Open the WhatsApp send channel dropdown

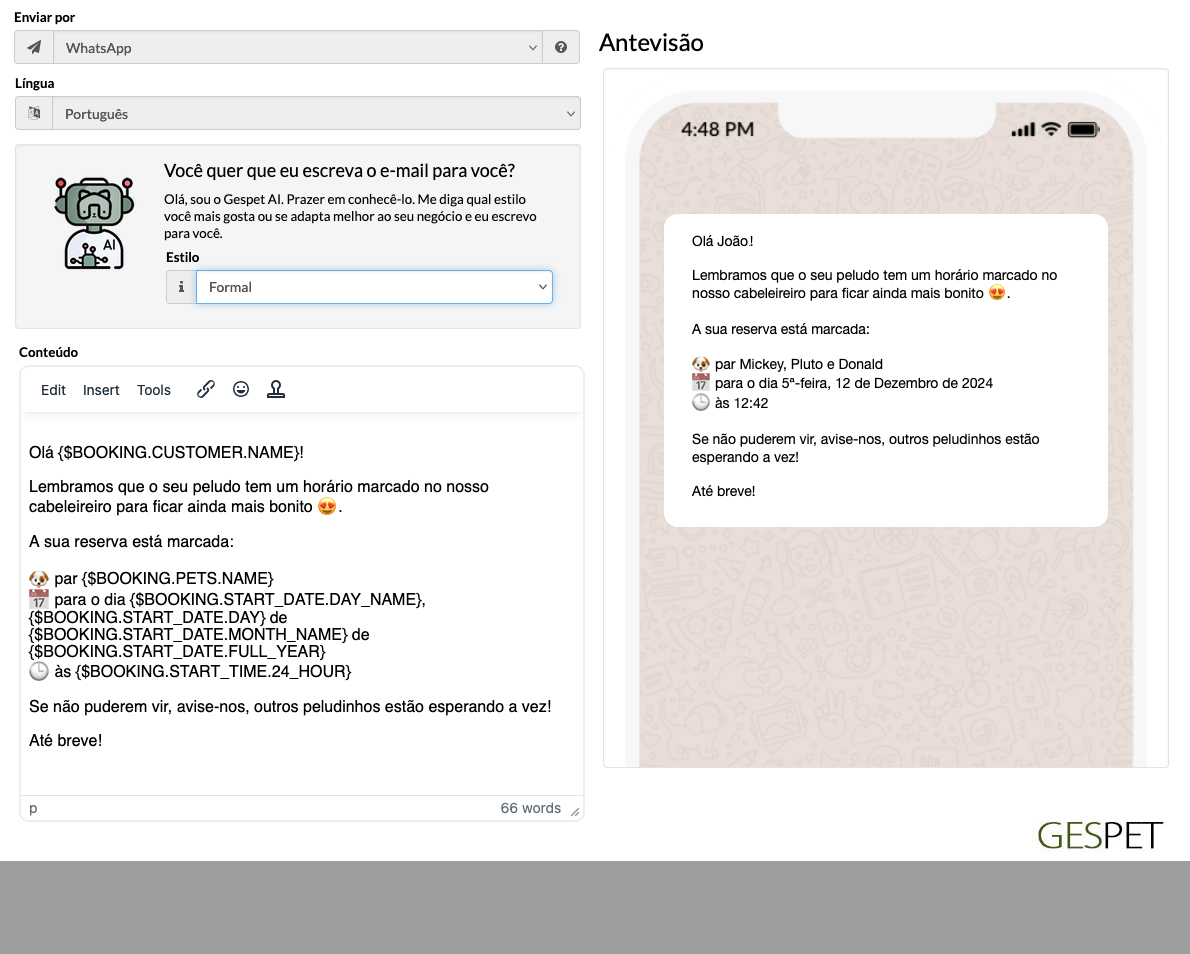(298, 48)
